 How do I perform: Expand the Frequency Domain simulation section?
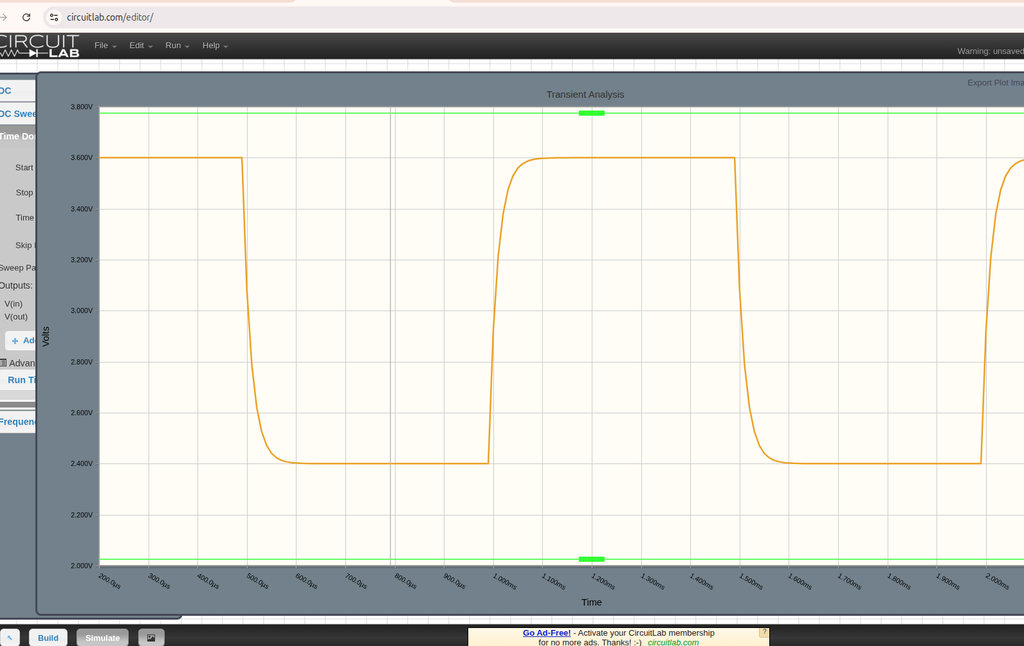[x=18, y=422]
